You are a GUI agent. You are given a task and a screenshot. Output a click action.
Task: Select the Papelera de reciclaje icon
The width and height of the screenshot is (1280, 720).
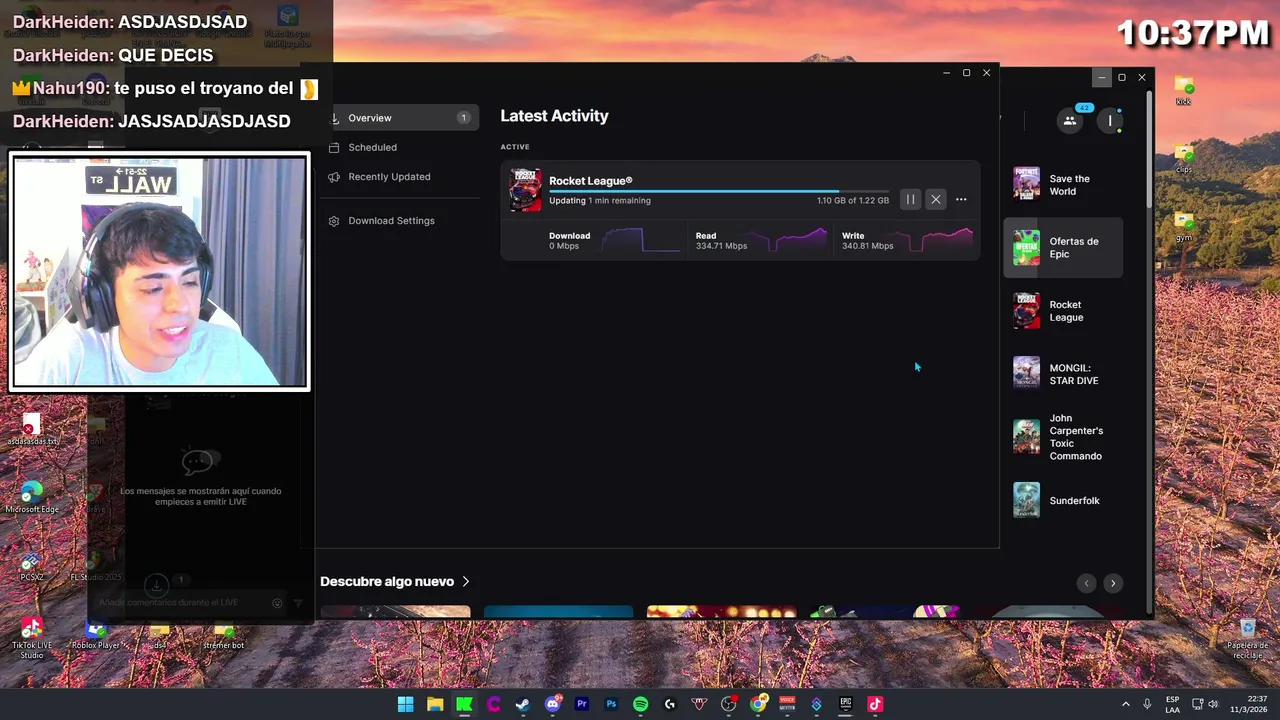click(x=1247, y=639)
